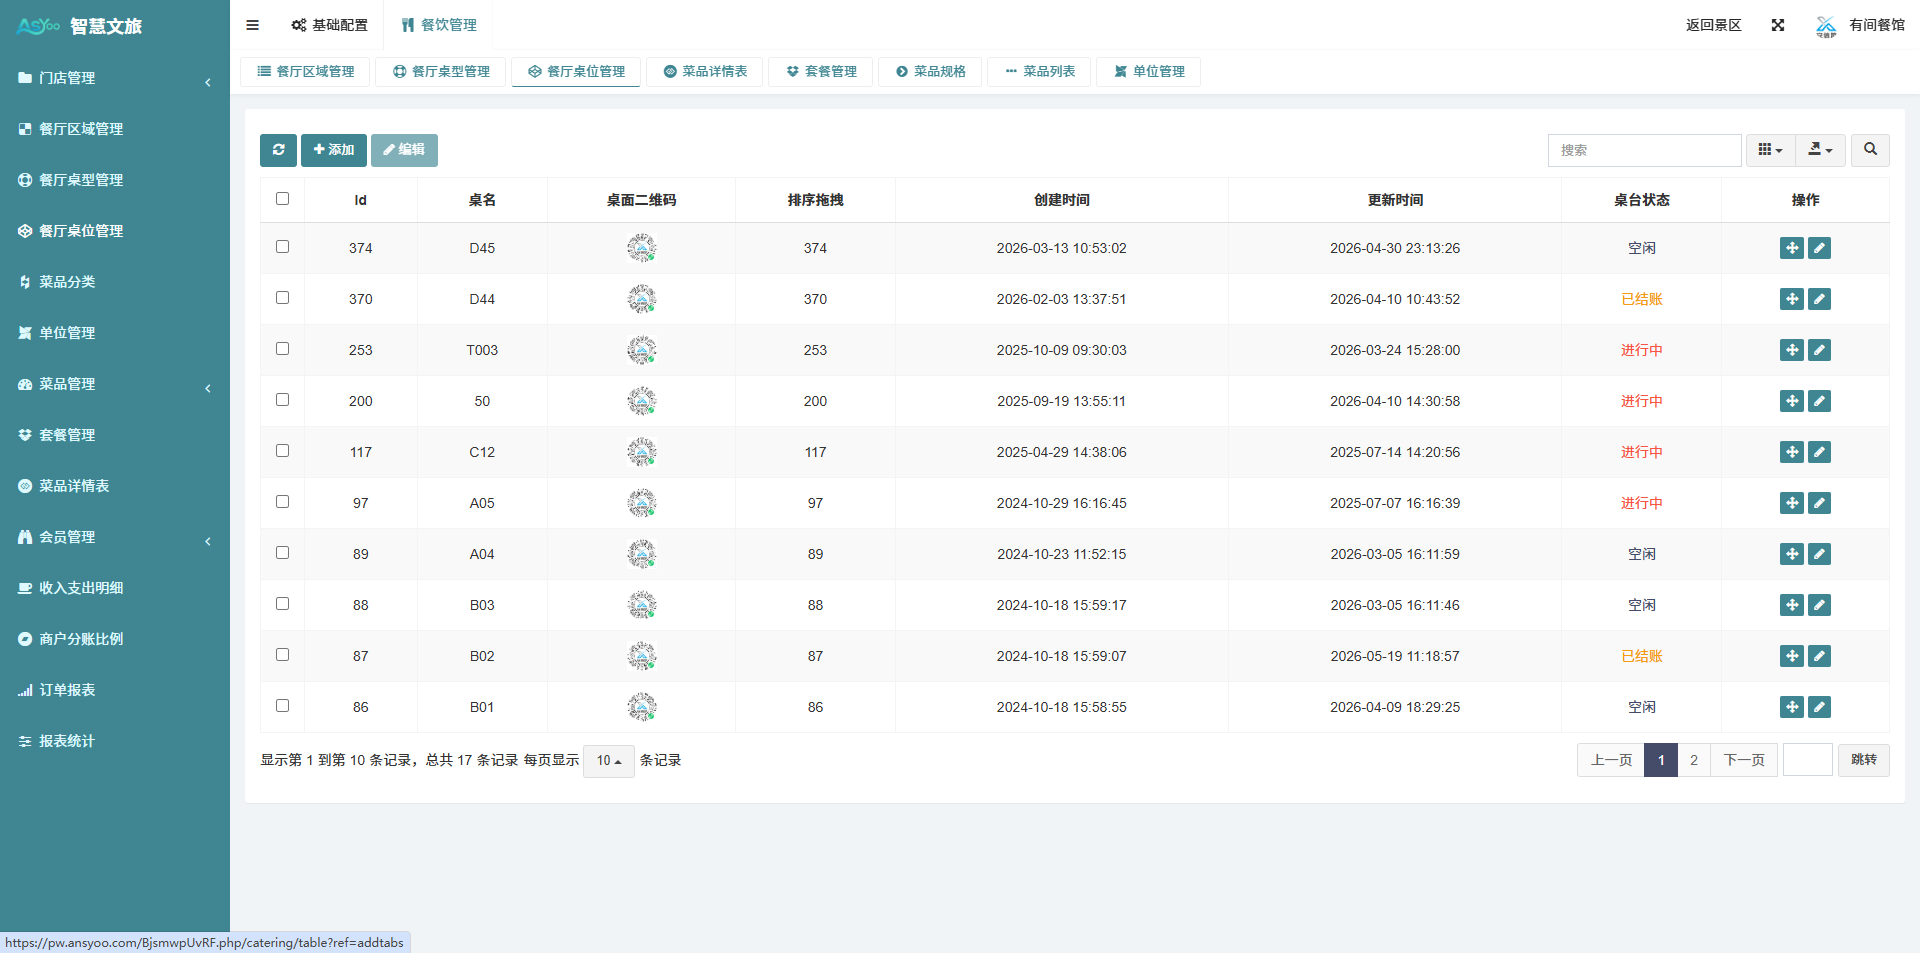Click the fullscreen expand icon in header
1920x953 pixels.
(1778, 25)
